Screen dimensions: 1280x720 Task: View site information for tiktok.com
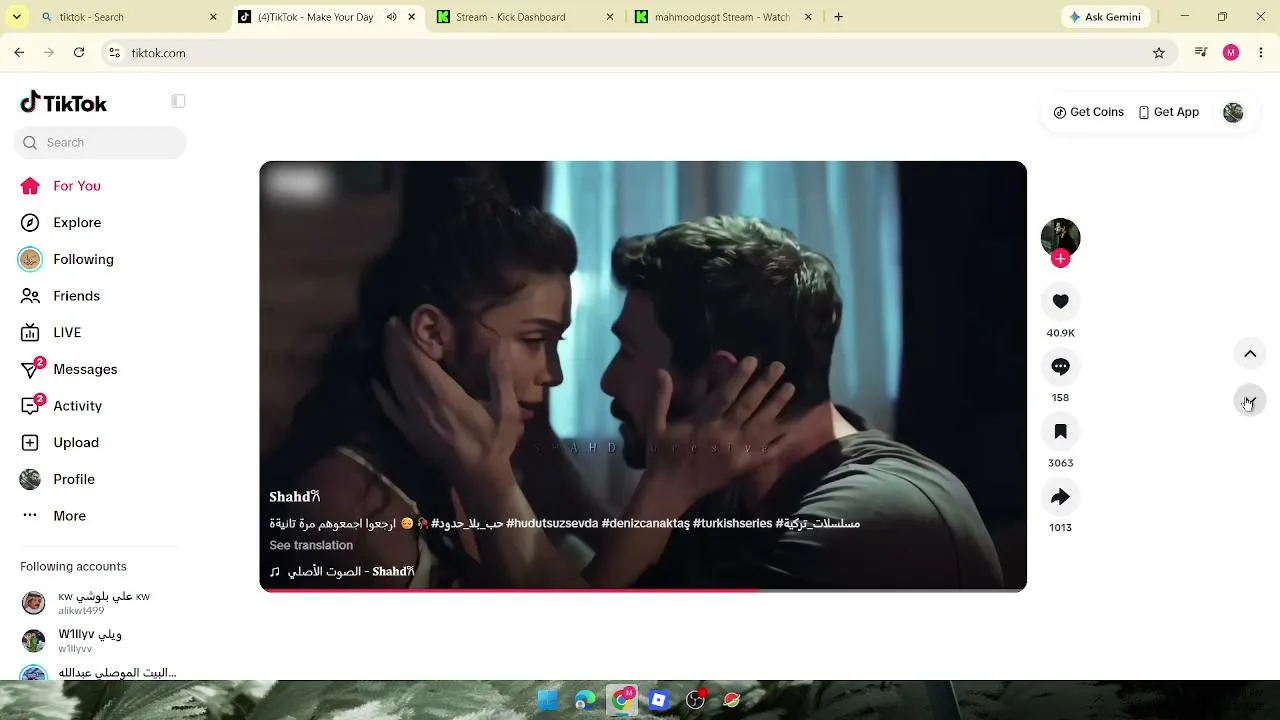pos(114,53)
